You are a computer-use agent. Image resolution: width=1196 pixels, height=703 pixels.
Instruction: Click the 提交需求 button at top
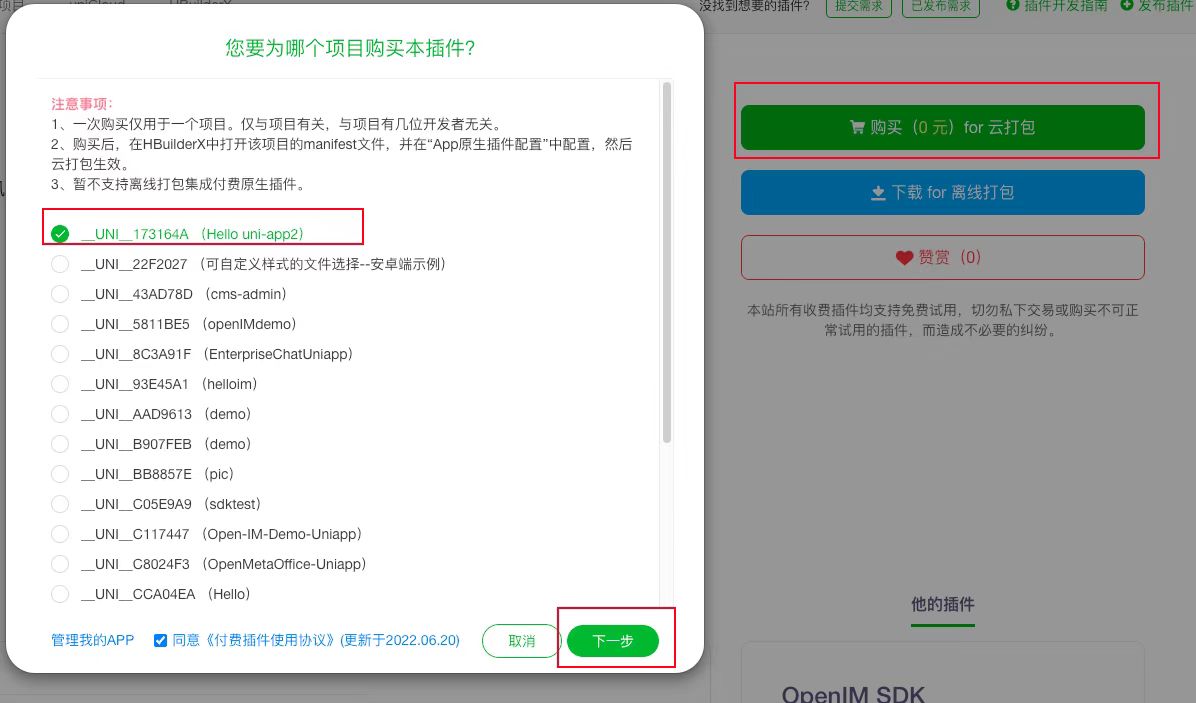pos(859,6)
